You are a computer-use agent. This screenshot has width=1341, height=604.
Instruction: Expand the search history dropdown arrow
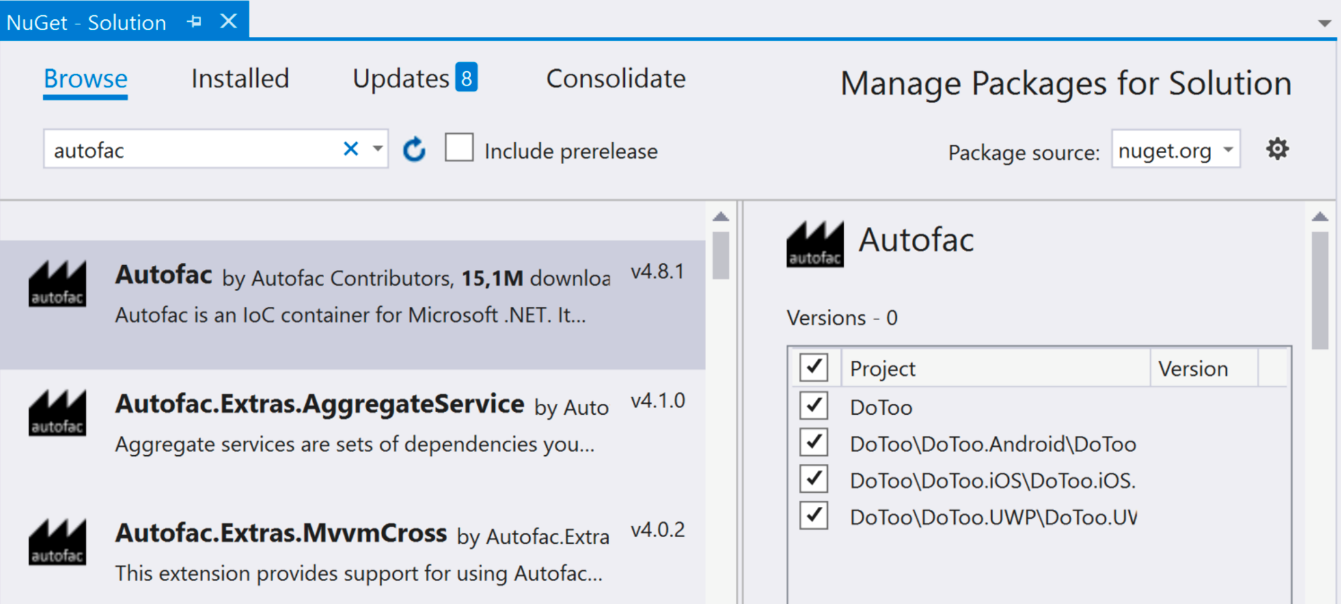pos(377,150)
